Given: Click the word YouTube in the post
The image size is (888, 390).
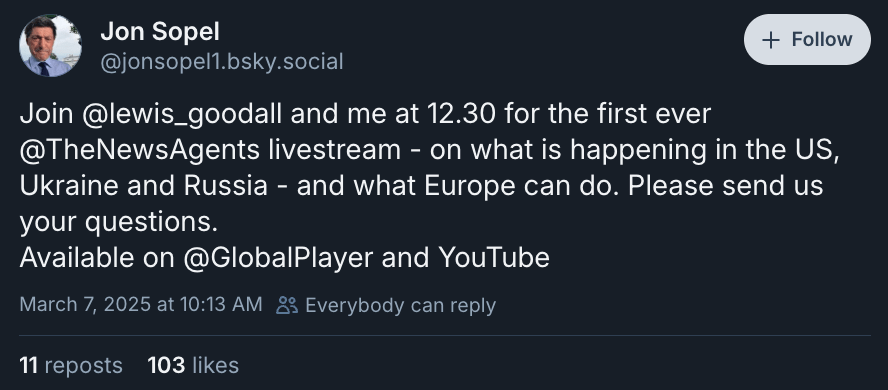Looking at the screenshot, I should click(494, 258).
